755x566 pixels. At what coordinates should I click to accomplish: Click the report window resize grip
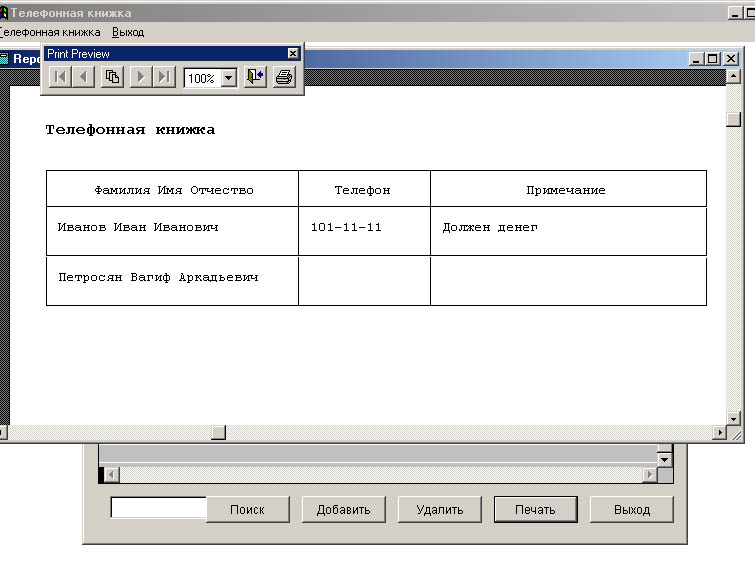736,434
